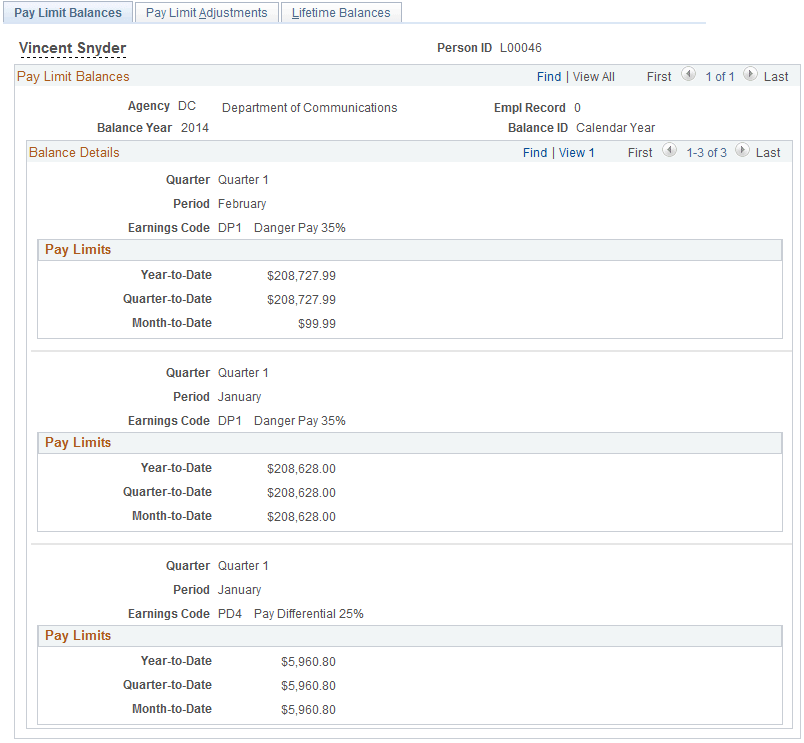Click the next-record arrow beside Last
Viewport: 804px width, 743px height.
coord(750,75)
